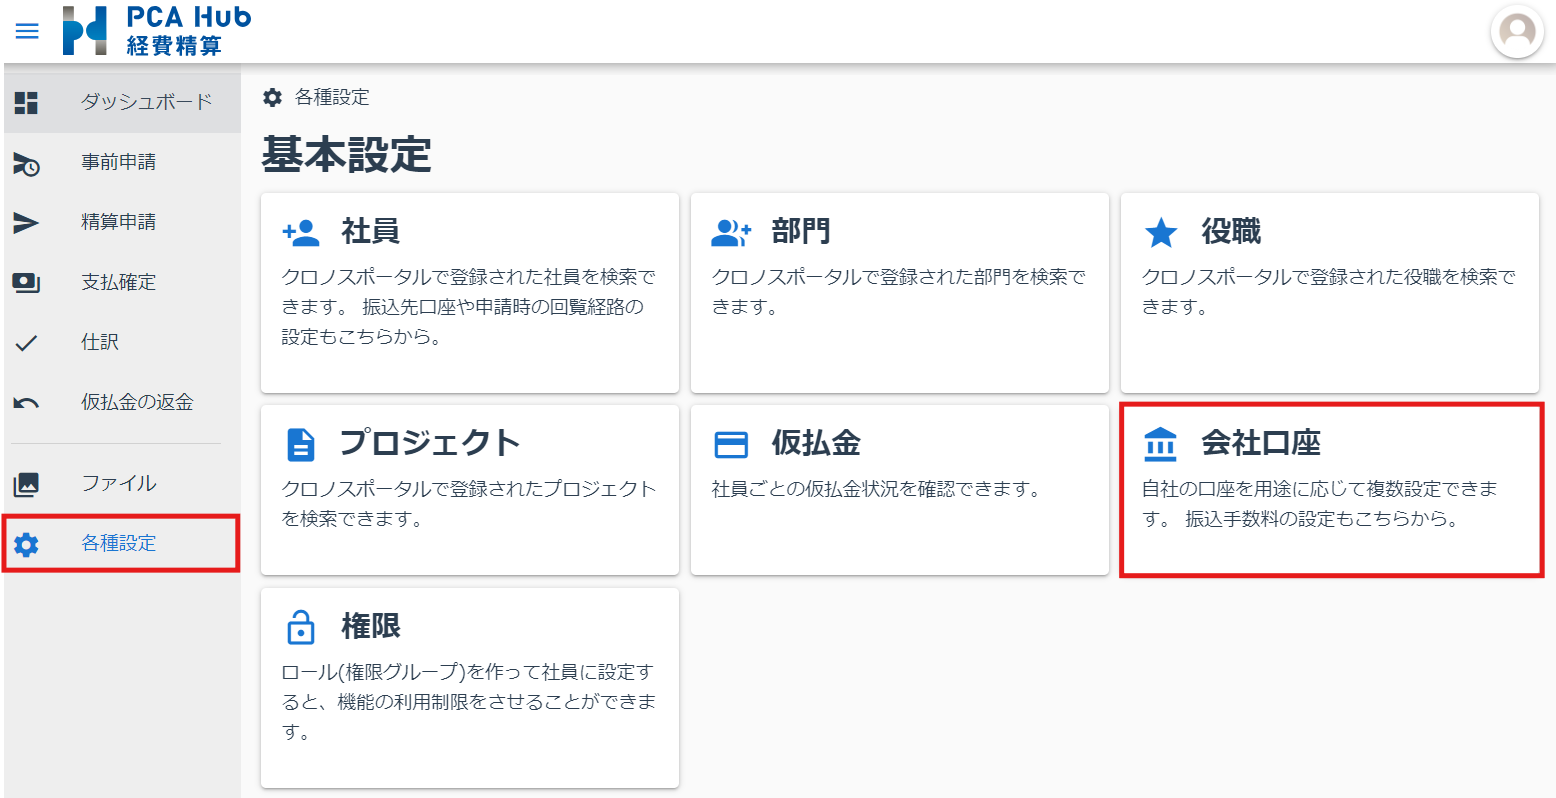Image resolution: width=1556 pixels, height=798 pixels.
Task: Click the 仮払金の返金 undo arrow icon
Action: click(26, 403)
